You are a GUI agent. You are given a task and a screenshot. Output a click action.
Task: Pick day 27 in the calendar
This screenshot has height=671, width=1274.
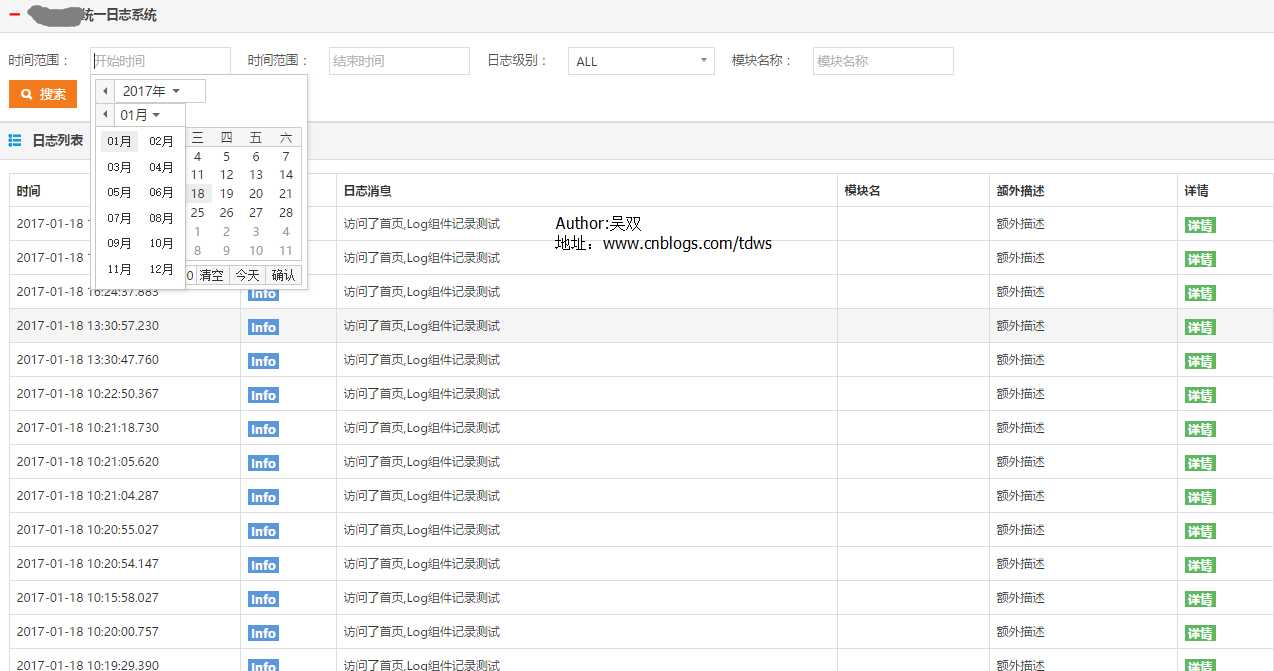point(256,213)
